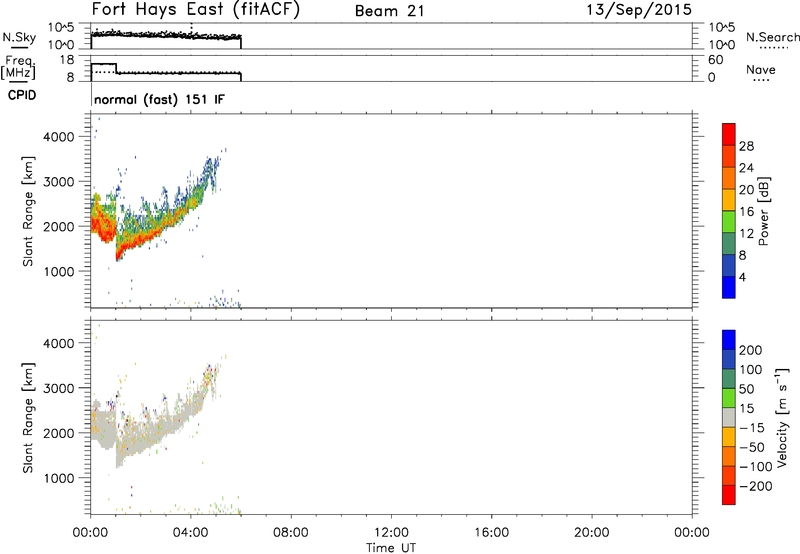This screenshot has height=554, width=800.
Task: Click the 'CPID' label
Action: (22, 95)
